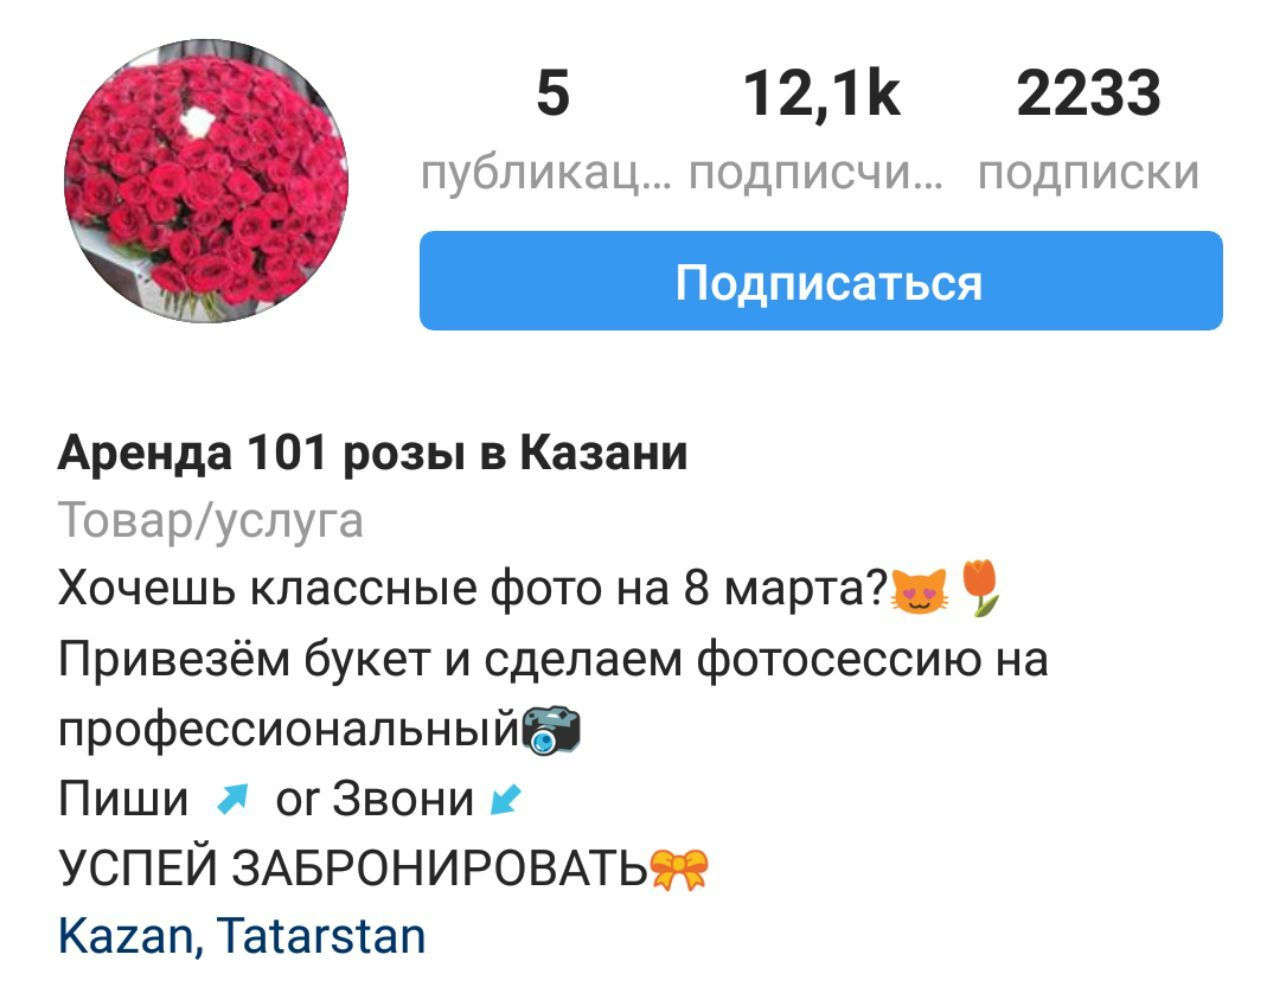Viewport: 1280px width, 1007px height.
Task: Click the Kazan, Tatarstan location link
Action: click(242, 936)
